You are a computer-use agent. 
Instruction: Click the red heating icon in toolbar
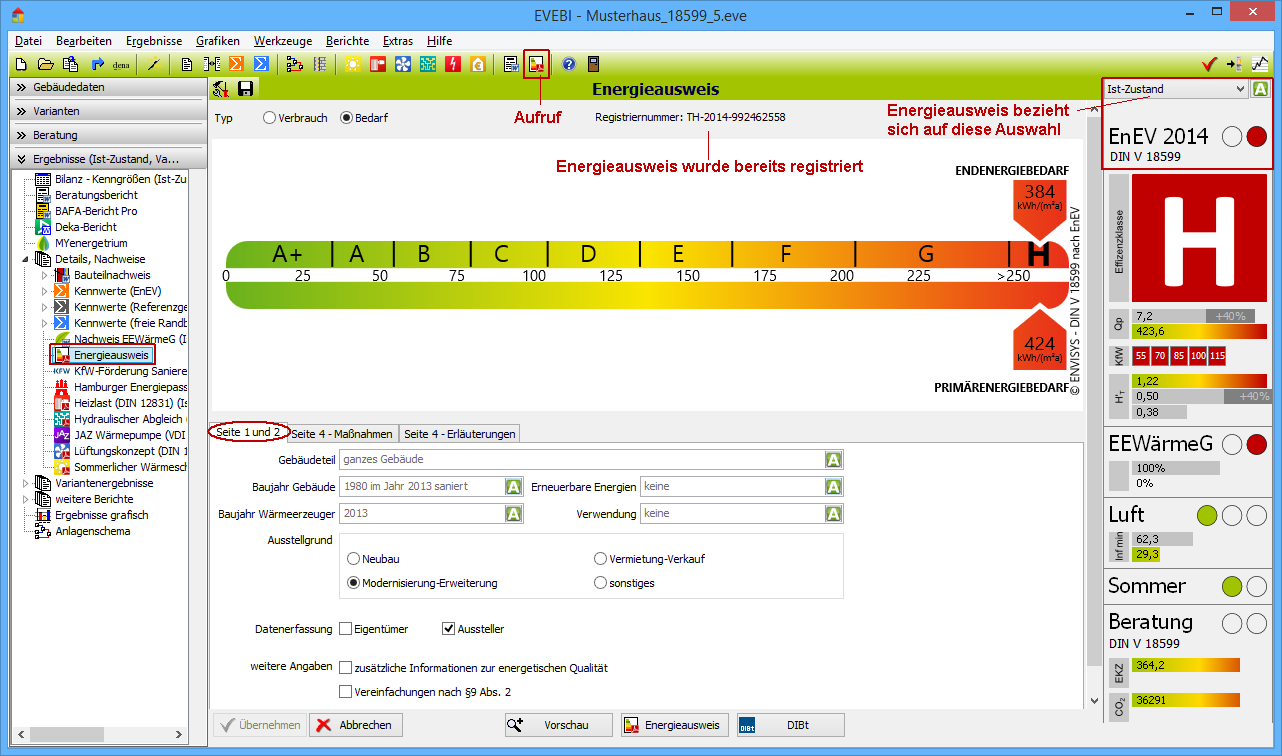(378, 64)
